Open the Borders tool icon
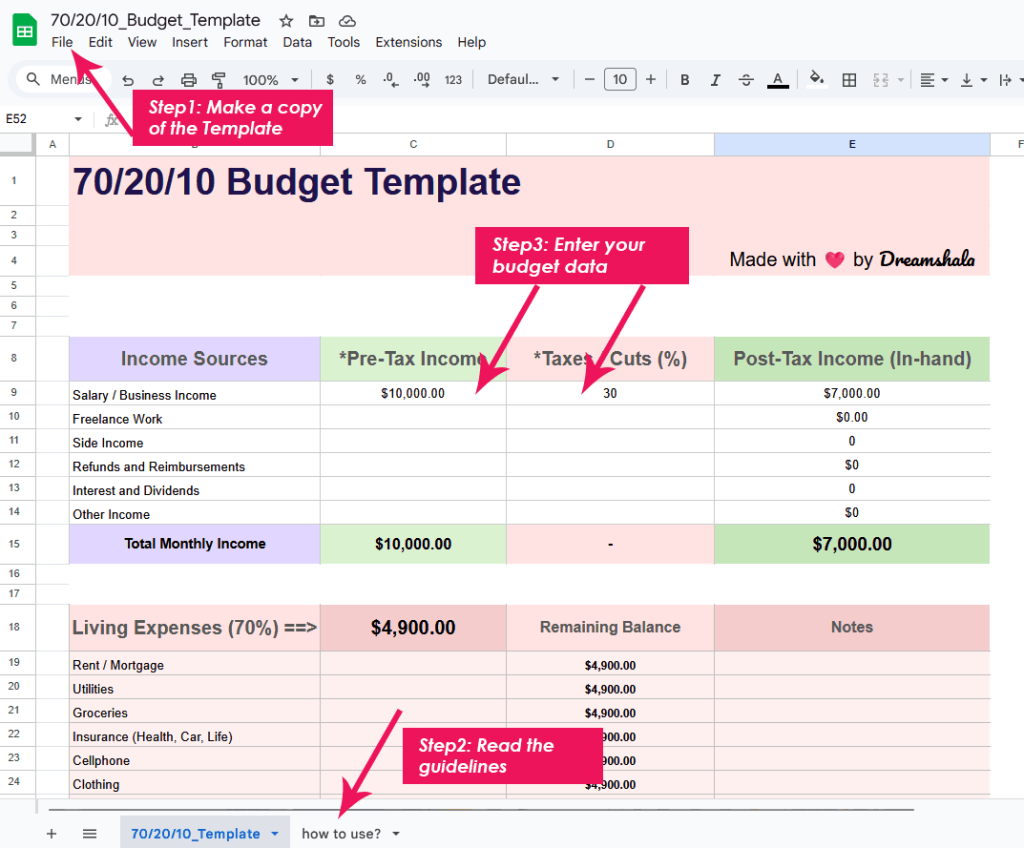 click(849, 79)
